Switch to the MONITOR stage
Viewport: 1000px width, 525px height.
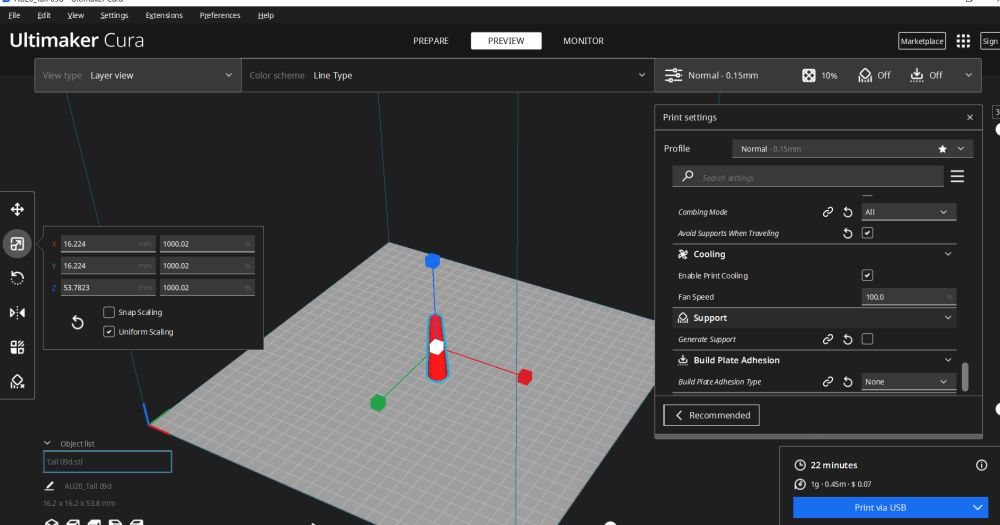(584, 41)
